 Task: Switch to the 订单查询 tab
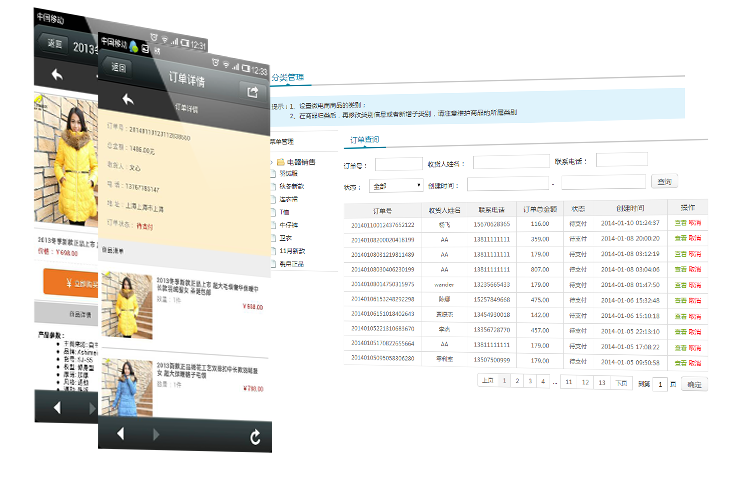coord(363,139)
